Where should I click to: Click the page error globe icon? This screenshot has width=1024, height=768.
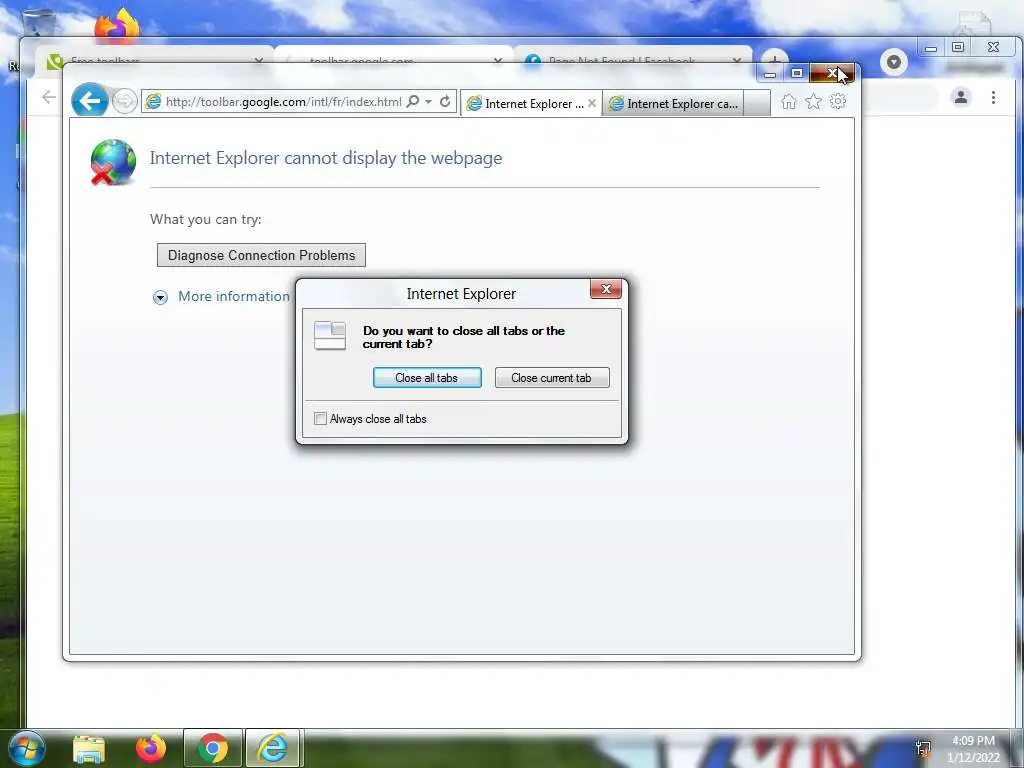tap(113, 162)
